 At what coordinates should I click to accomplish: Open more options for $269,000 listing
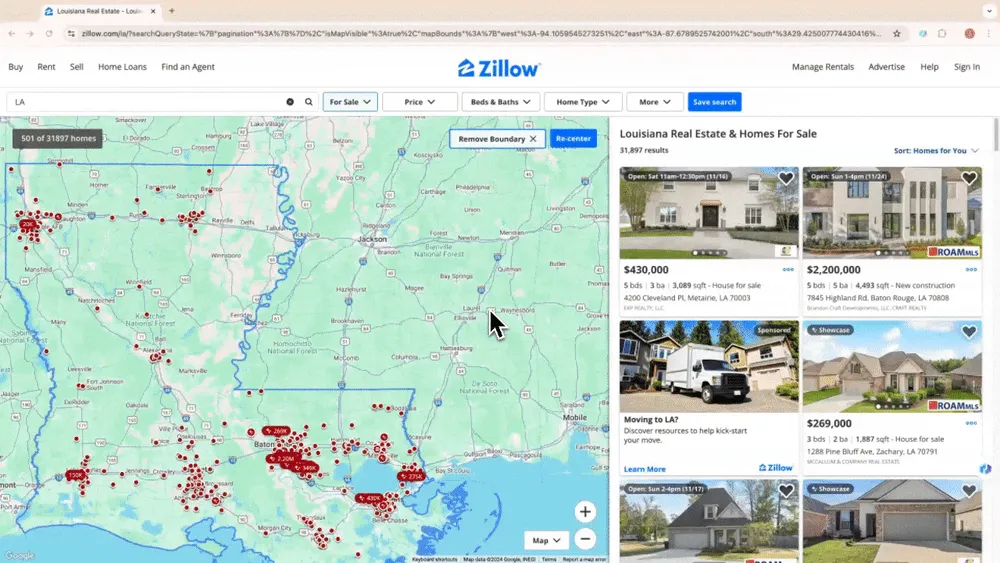click(971, 423)
